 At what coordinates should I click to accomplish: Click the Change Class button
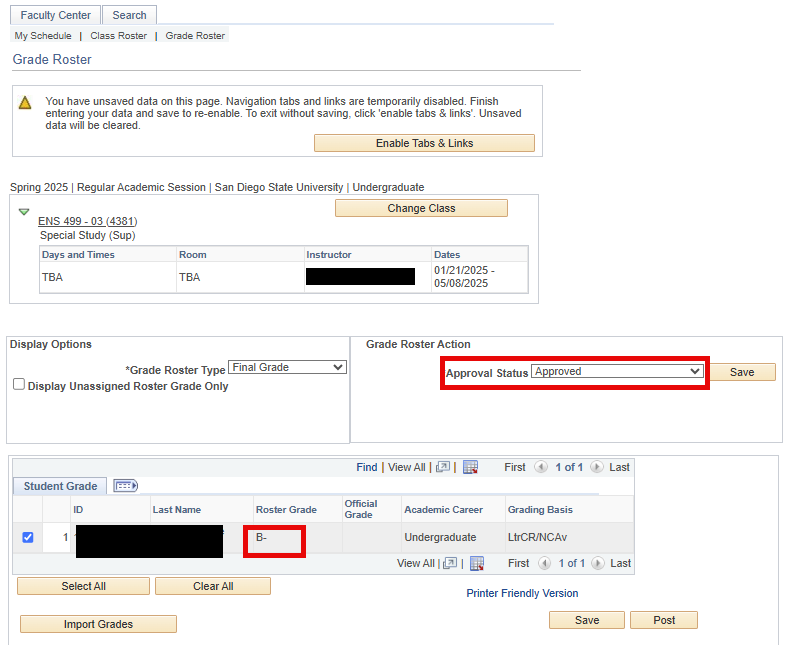coord(421,208)
